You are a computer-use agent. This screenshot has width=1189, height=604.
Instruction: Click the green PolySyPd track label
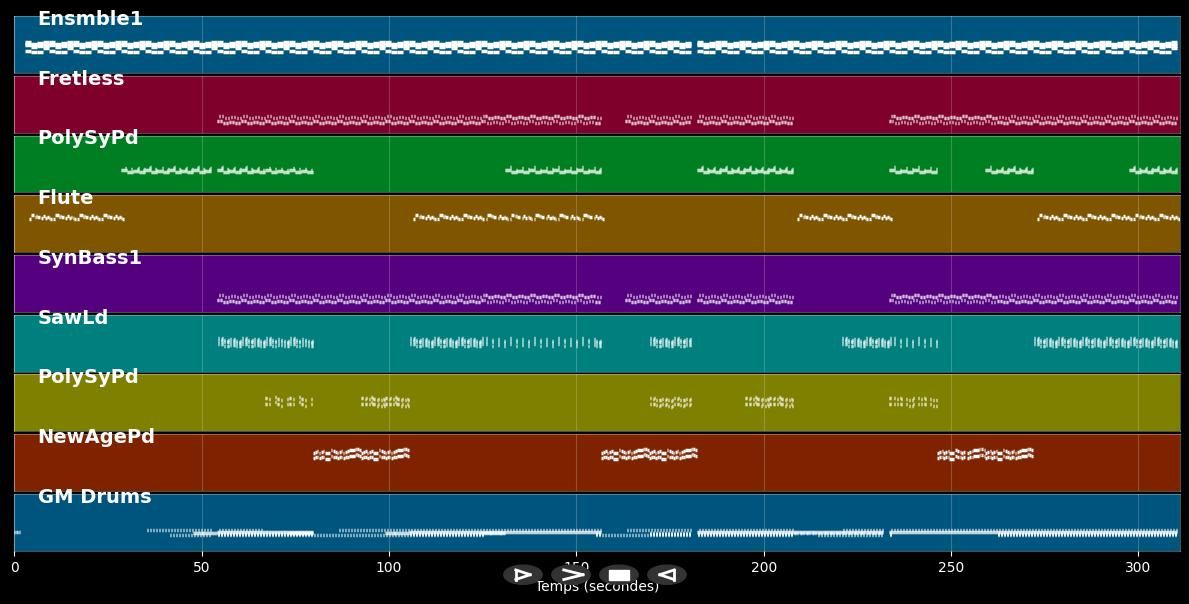88,138
